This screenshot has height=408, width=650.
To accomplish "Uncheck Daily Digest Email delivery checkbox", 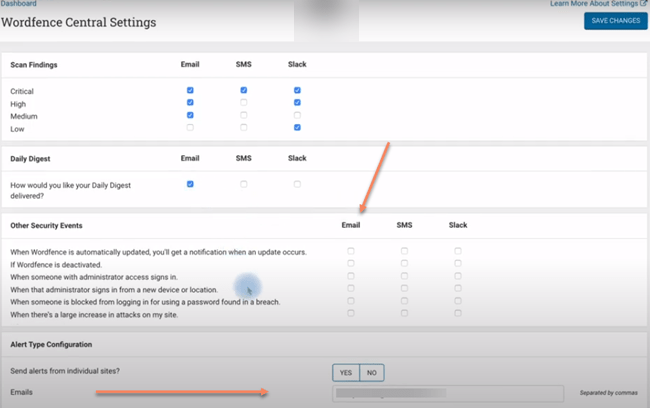I will [x=190, y=184].
